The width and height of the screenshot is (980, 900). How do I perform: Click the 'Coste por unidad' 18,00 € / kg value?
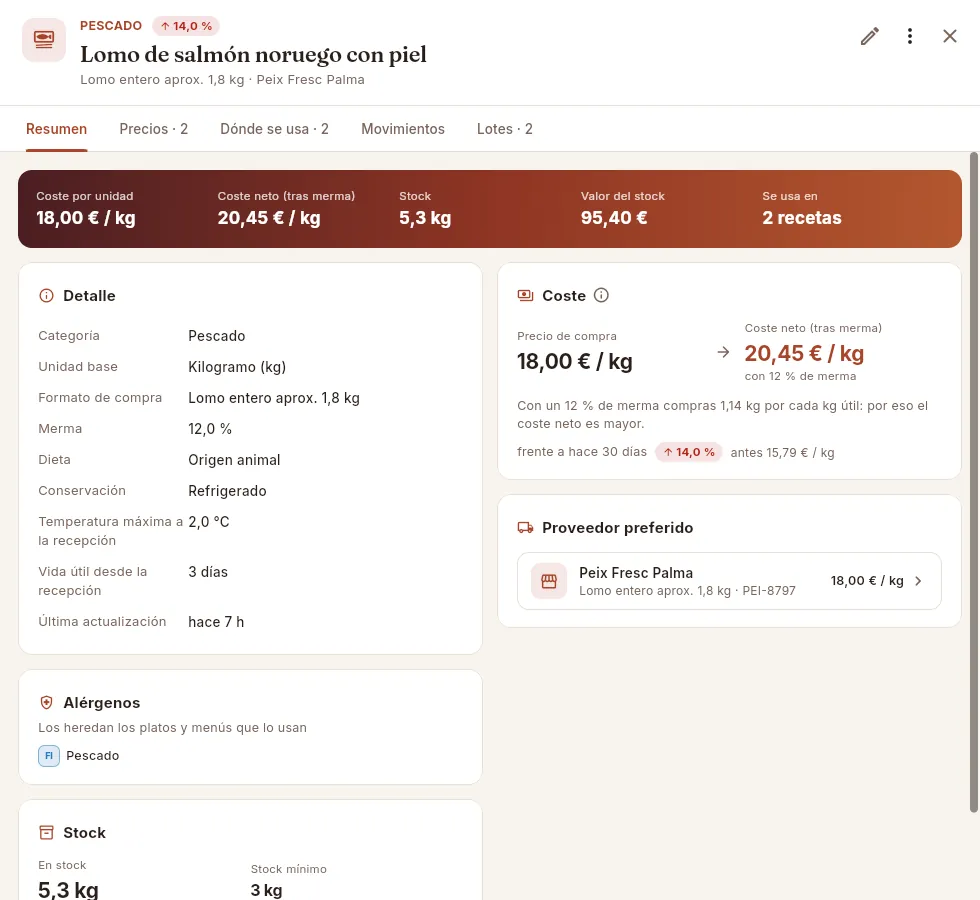[86, 218]
